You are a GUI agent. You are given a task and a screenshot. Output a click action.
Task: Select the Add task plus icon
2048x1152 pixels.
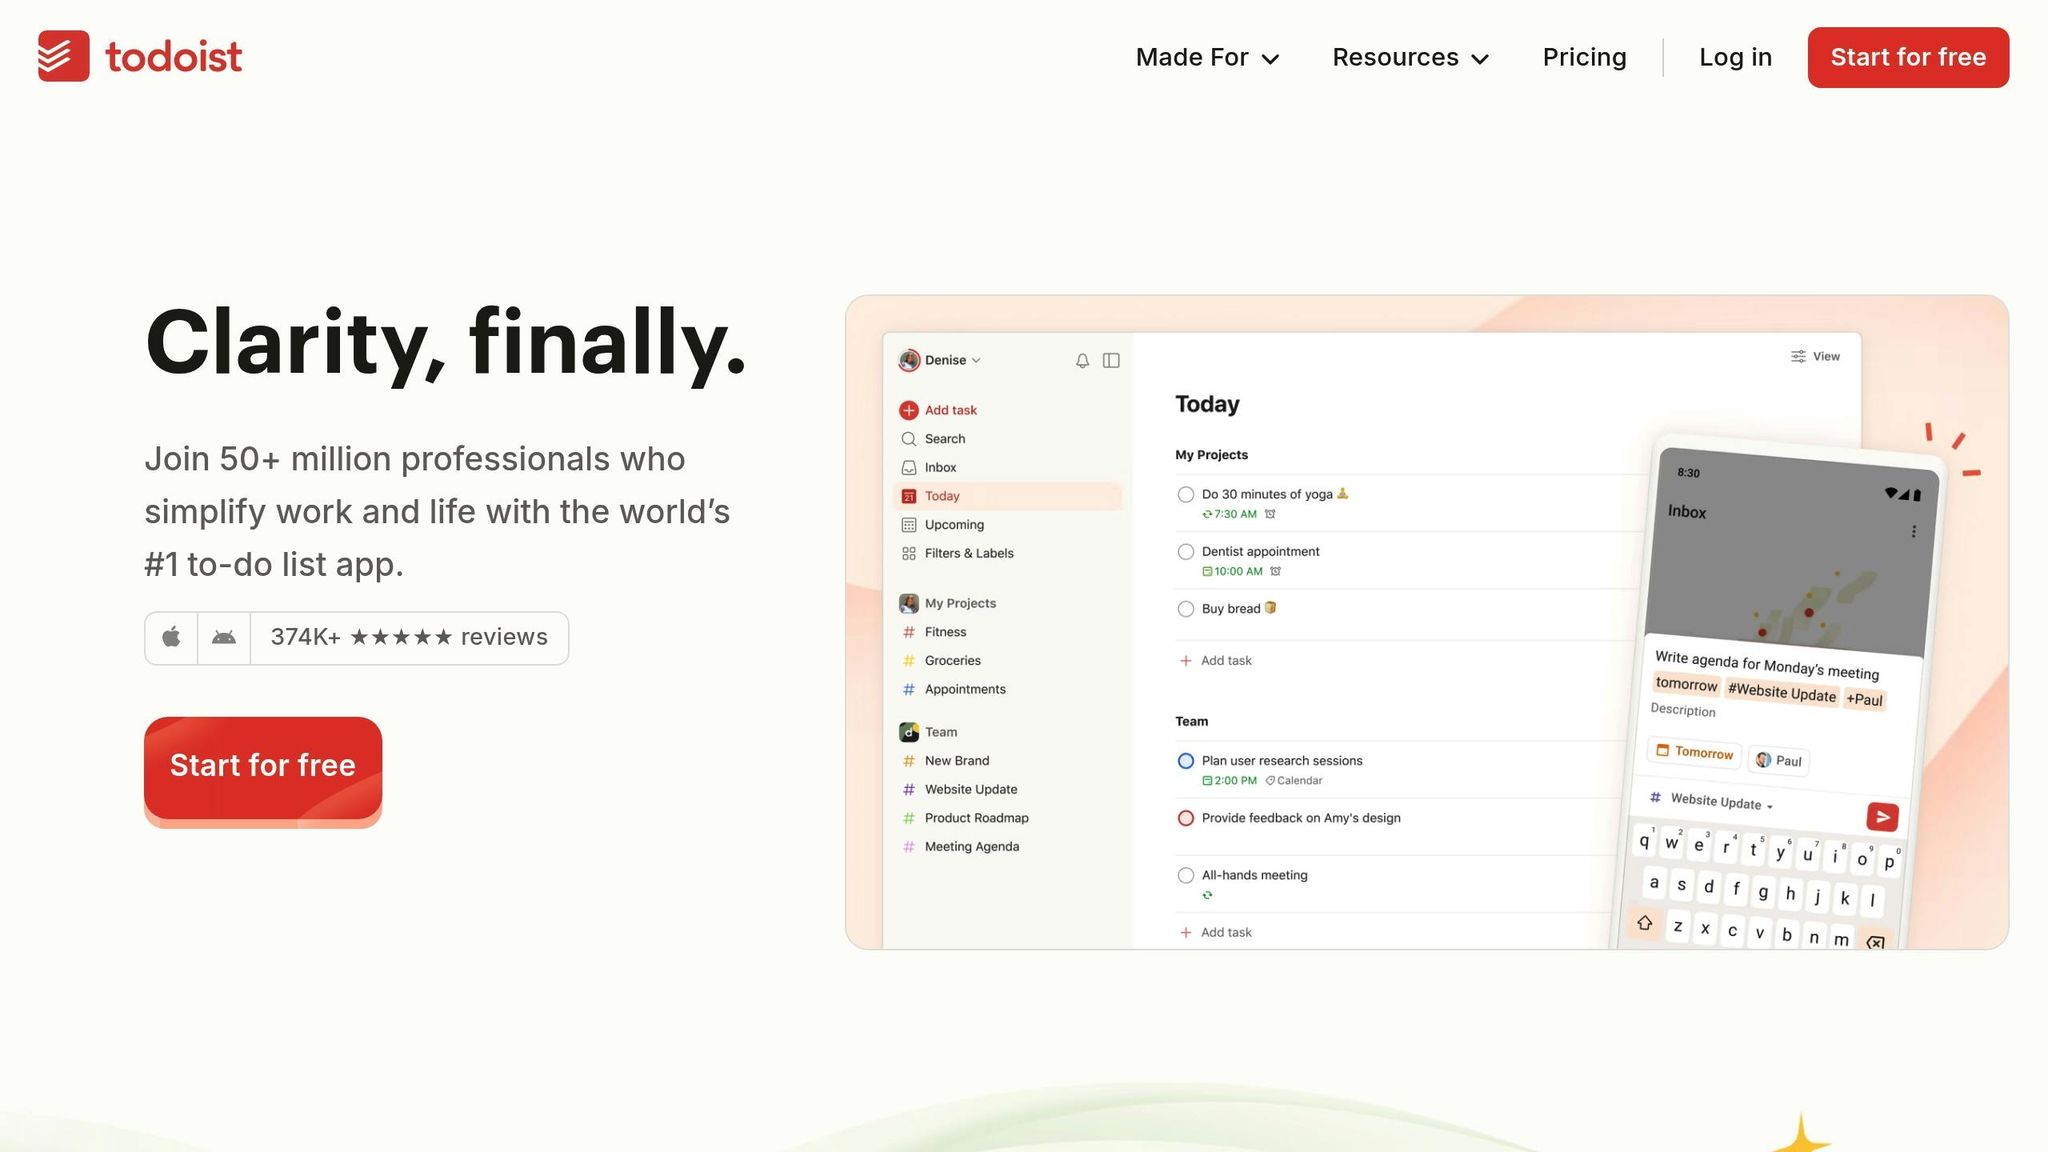tap(908, 410)
